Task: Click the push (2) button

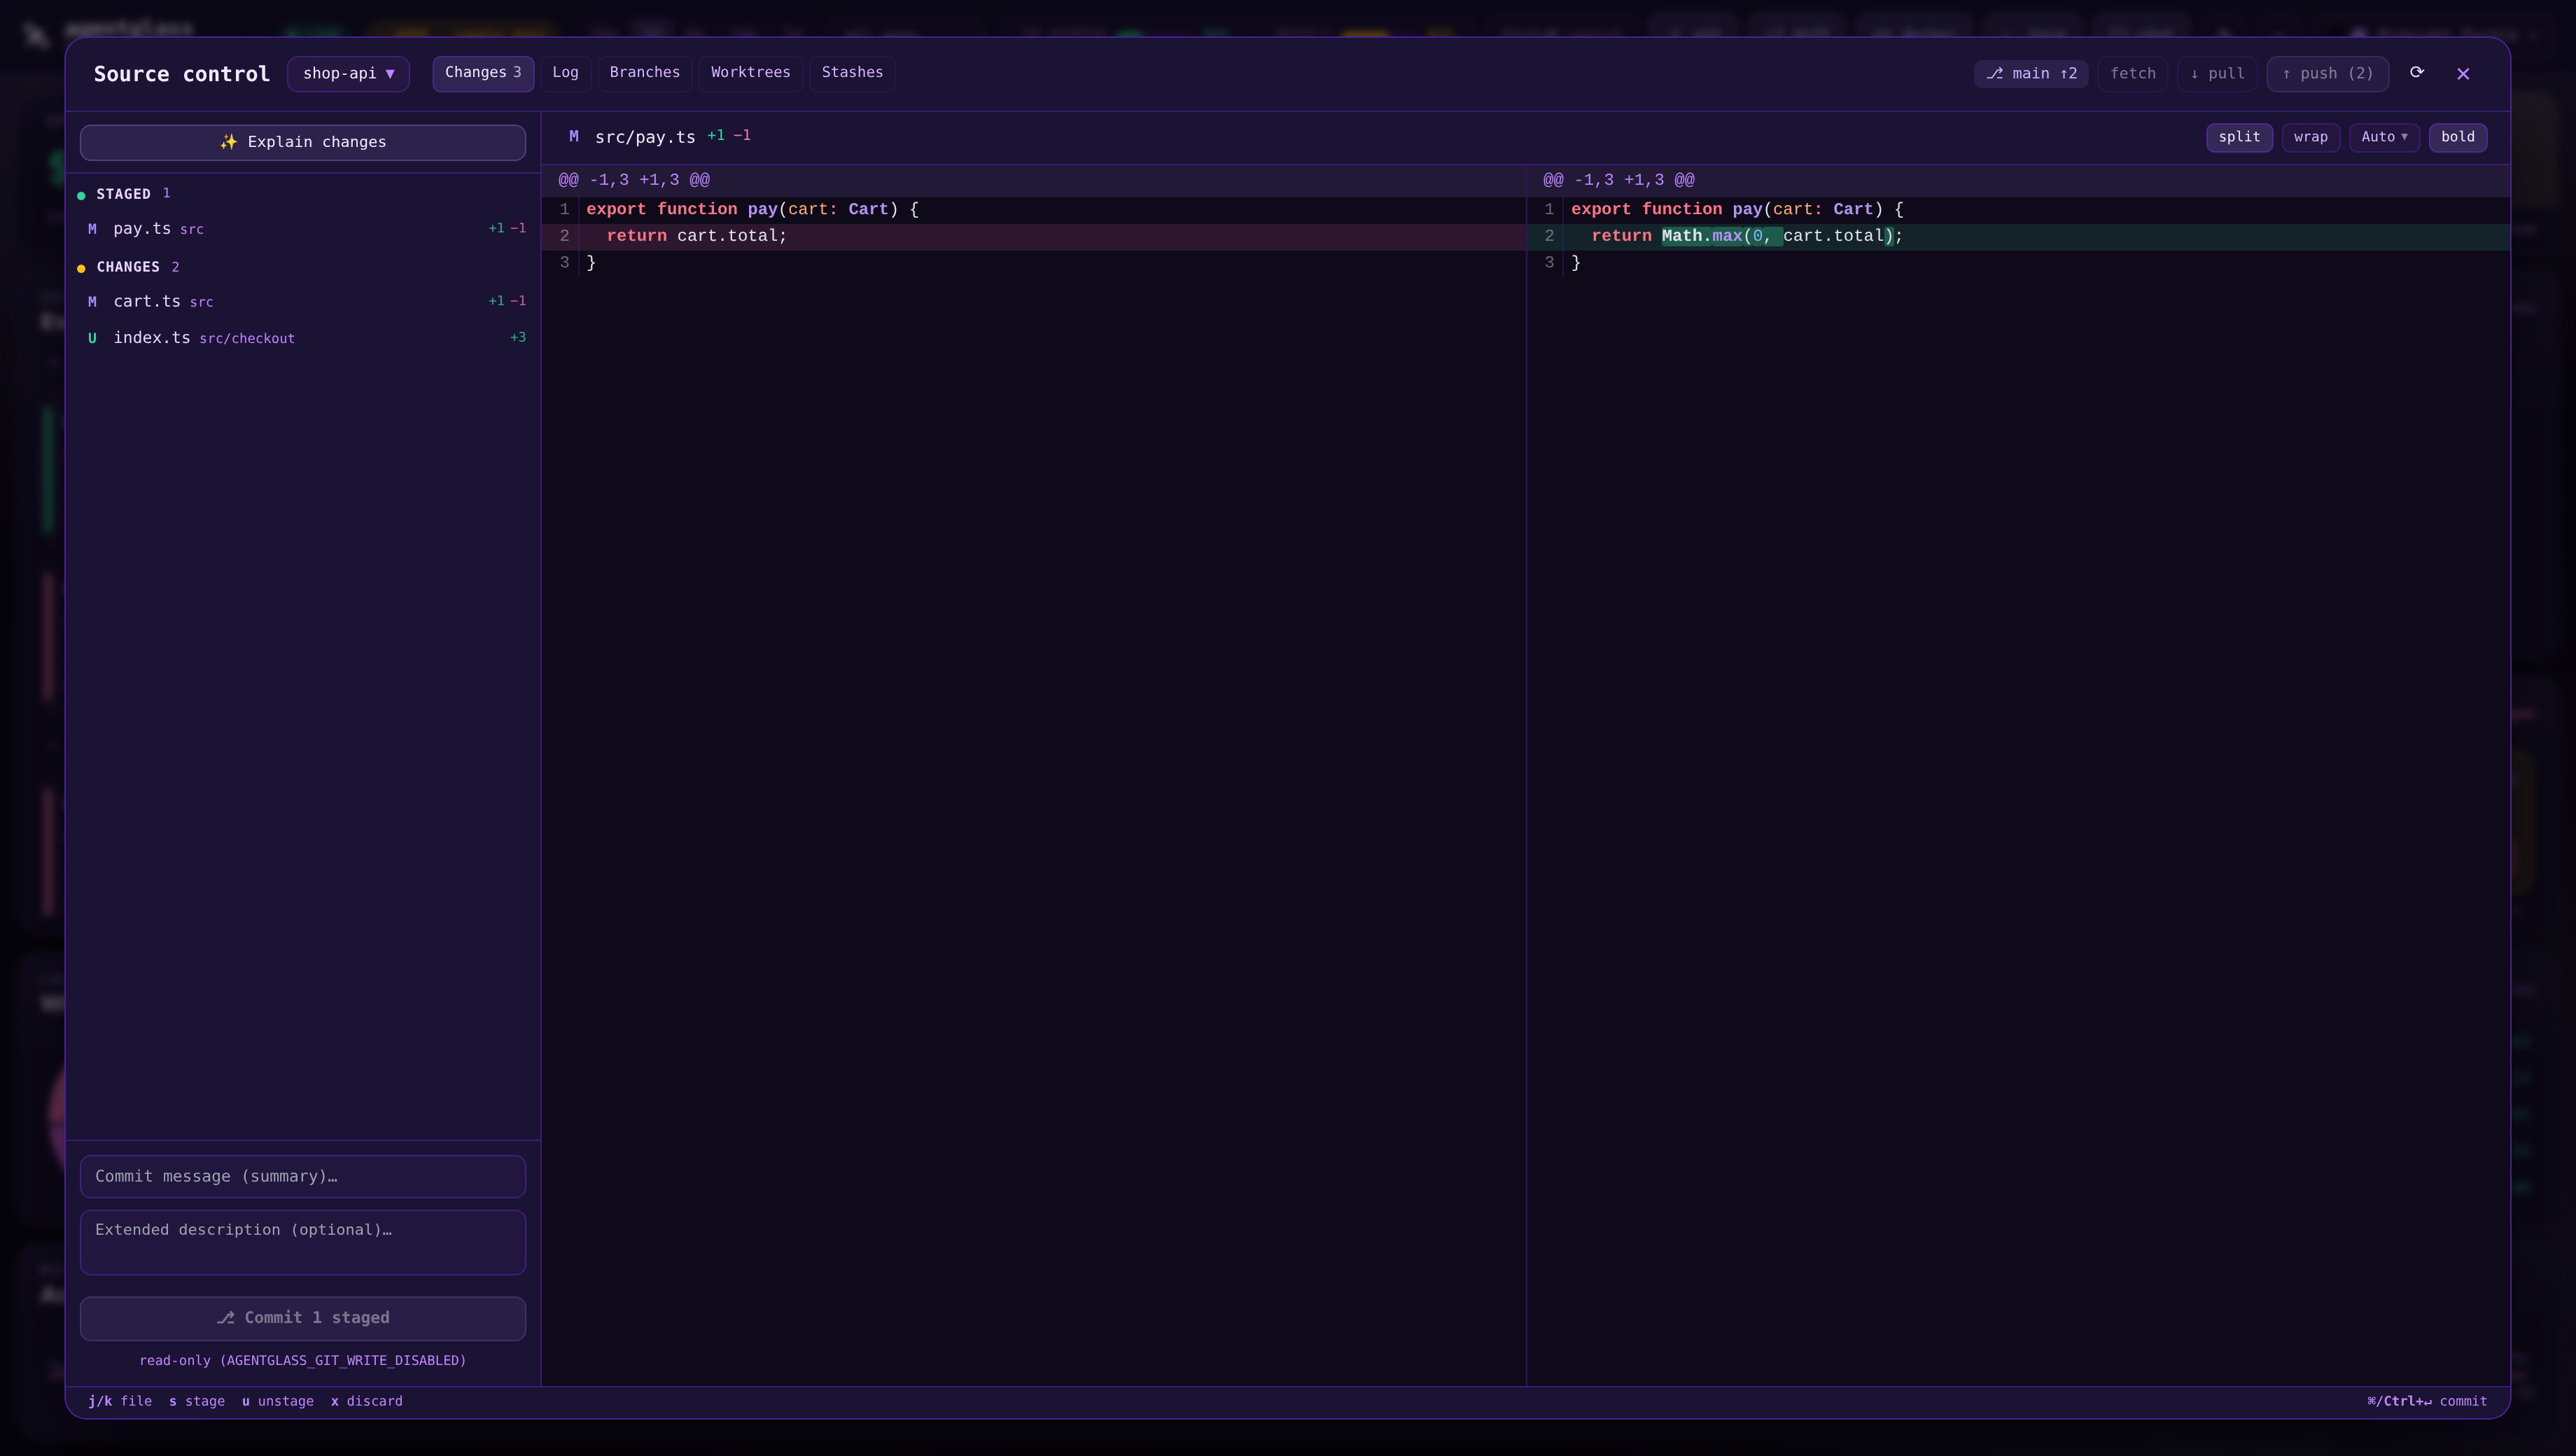Action: coord(2328,74)
